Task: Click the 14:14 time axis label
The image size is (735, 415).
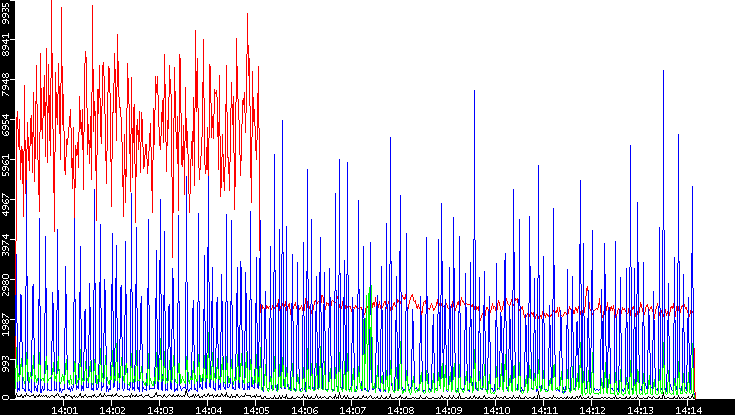Action: [x=688, y=410]
